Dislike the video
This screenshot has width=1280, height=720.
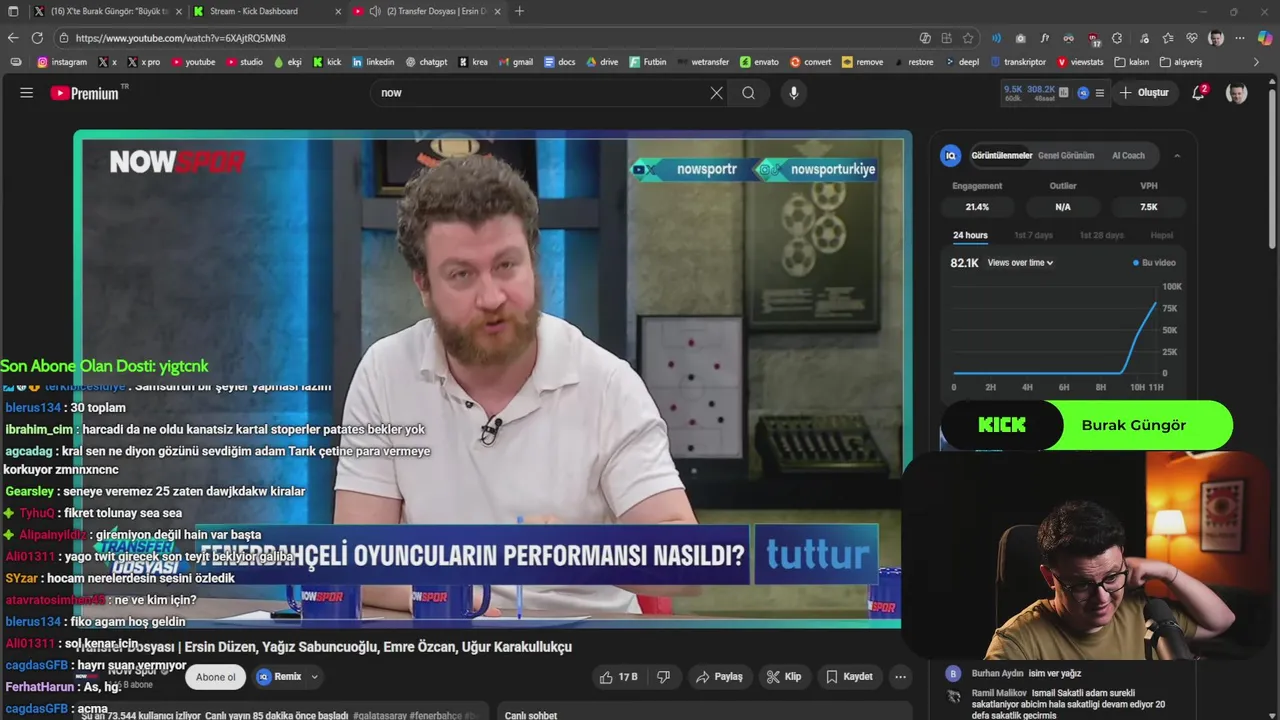(662, 677)
